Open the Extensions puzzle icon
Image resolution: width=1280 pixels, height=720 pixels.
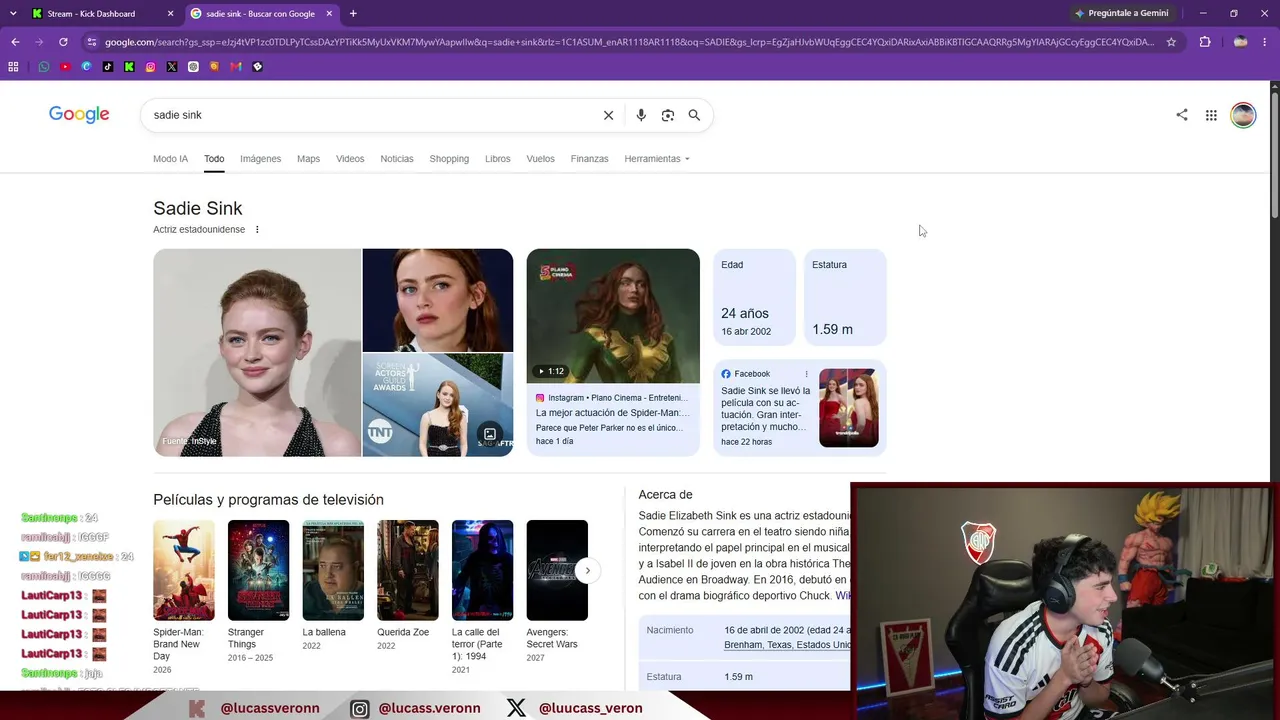(1205, 42)
